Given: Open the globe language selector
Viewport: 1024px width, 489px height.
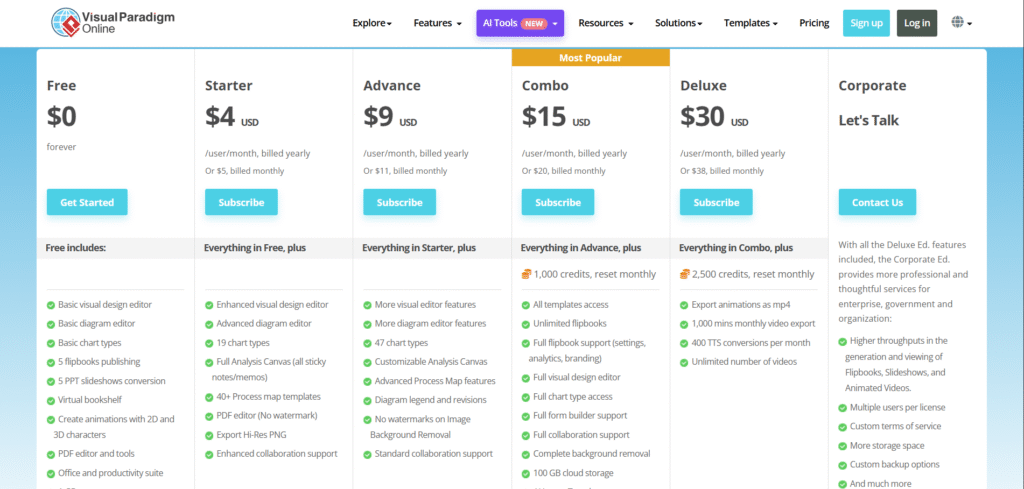Looking at the screenshot, I should point(961,23).
